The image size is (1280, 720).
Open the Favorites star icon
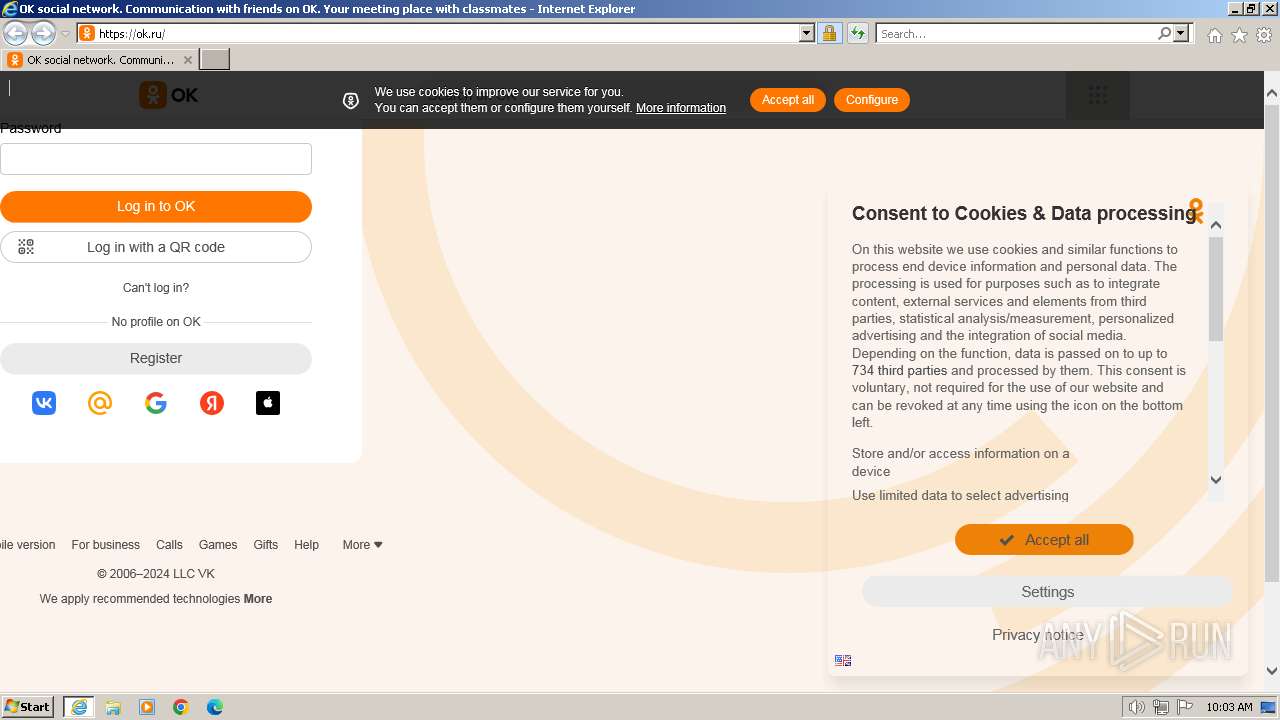click(x=1239, y=35)
